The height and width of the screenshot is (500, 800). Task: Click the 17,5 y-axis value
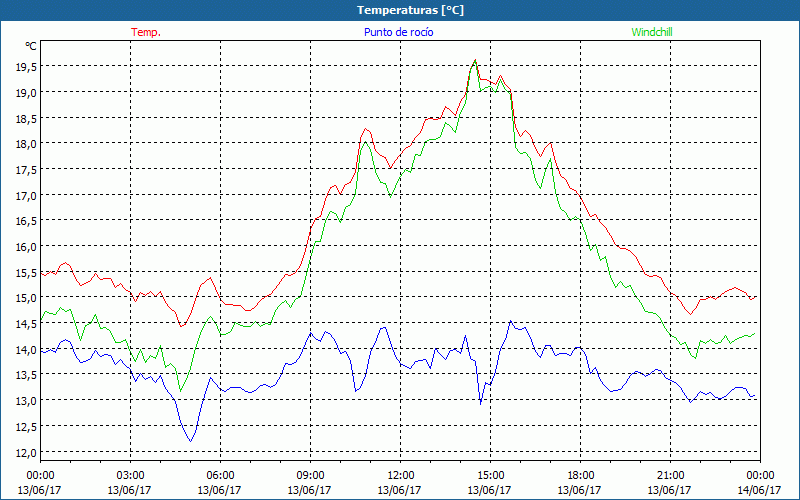(x=24, y=169)
